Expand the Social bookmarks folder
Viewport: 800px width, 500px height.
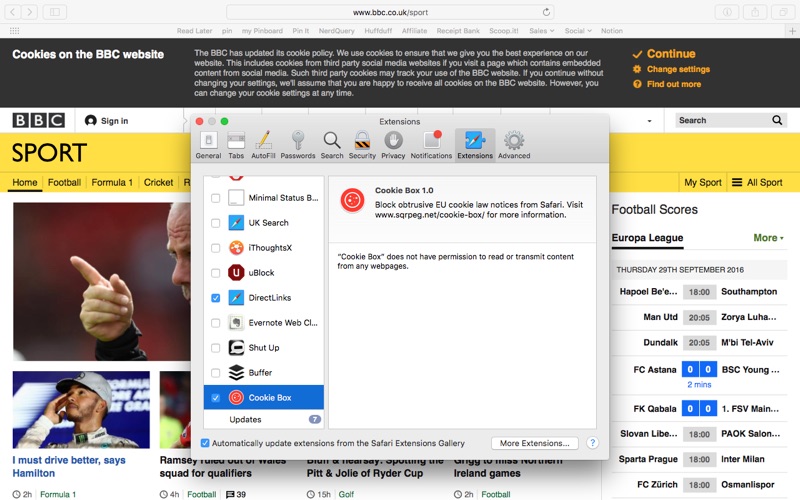tap(578, 31)
